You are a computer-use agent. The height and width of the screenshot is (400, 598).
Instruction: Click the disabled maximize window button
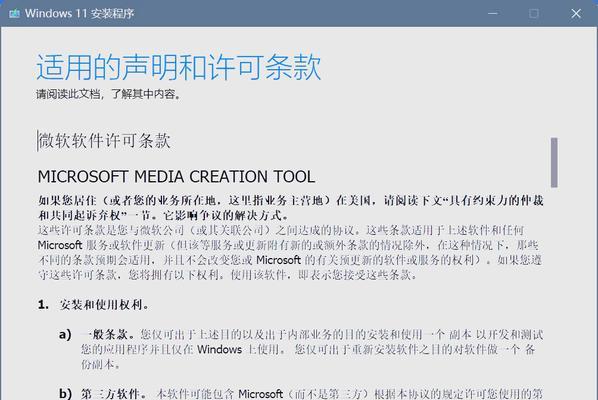[x=534, y=14]
